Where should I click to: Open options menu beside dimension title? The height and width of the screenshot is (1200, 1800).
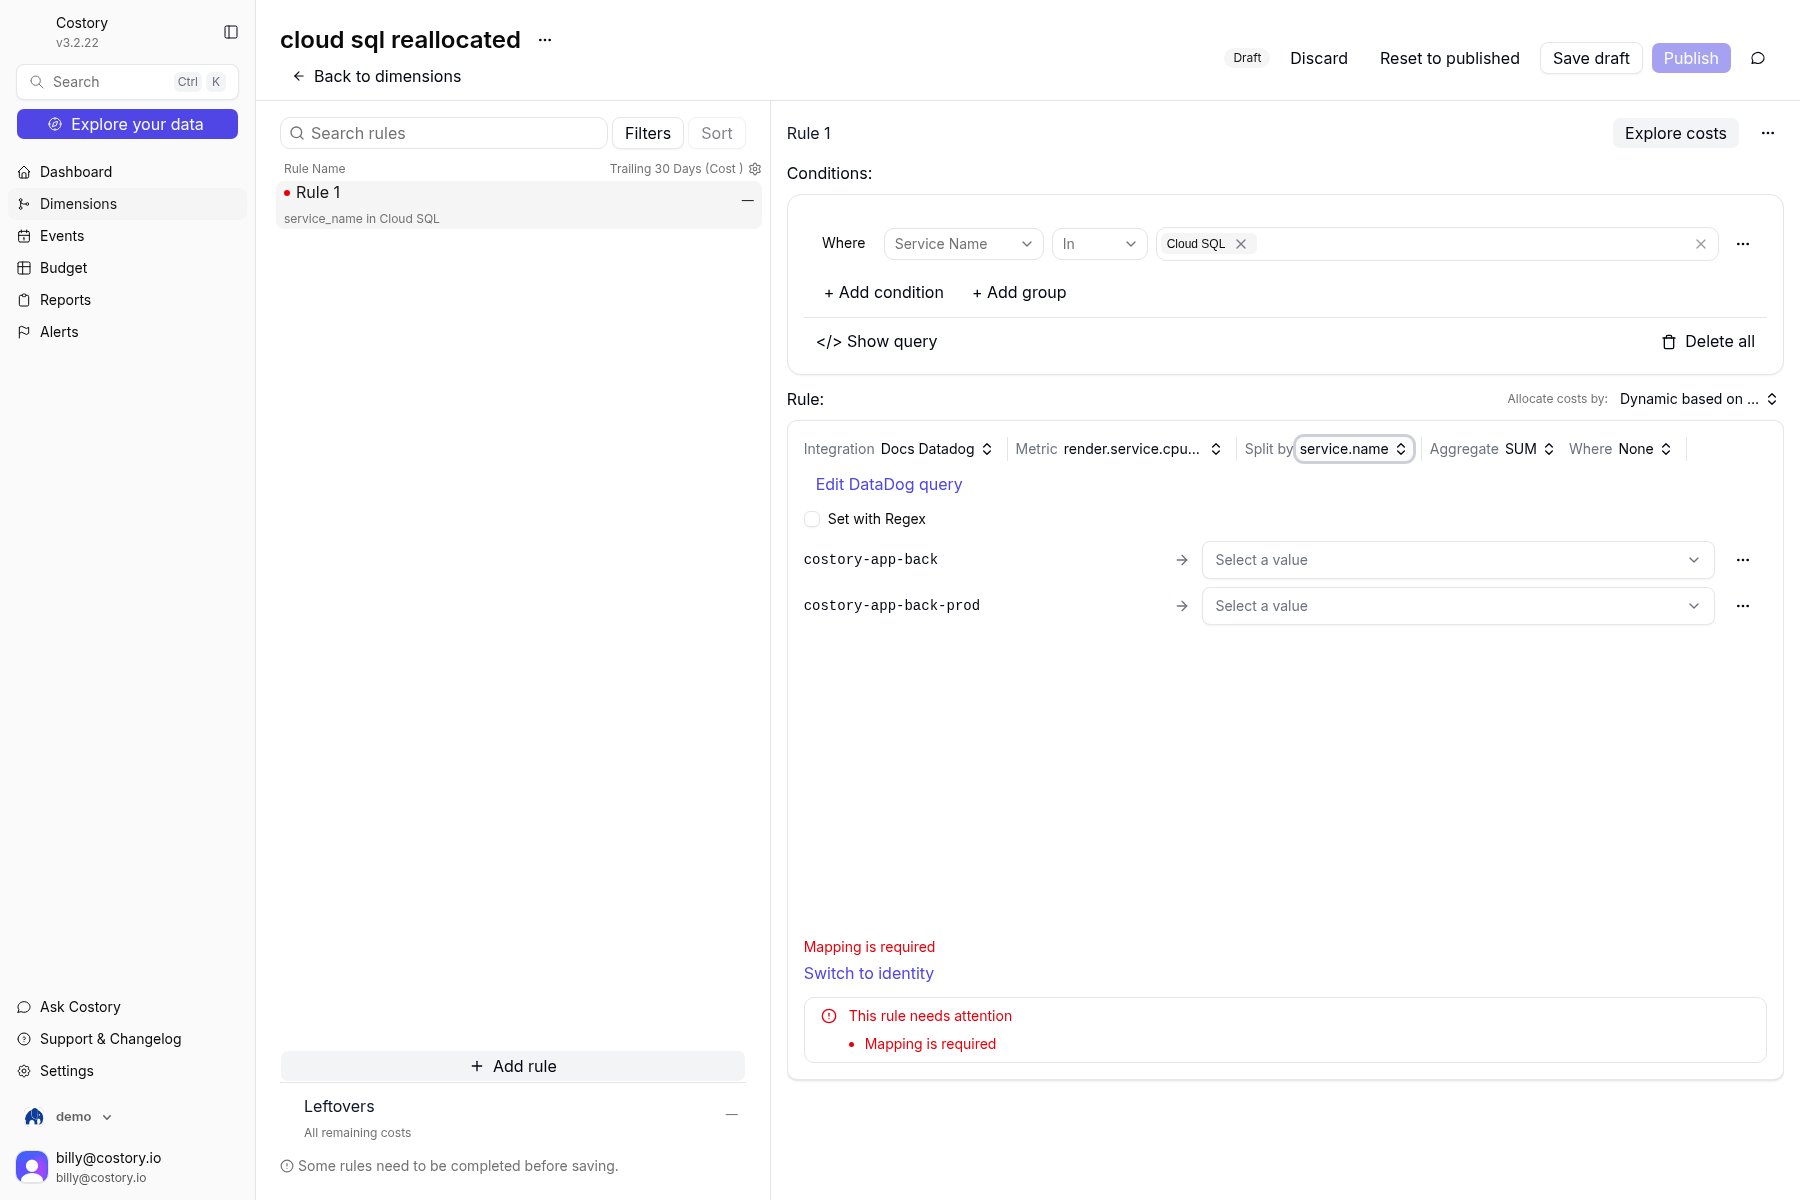(545, 40)
